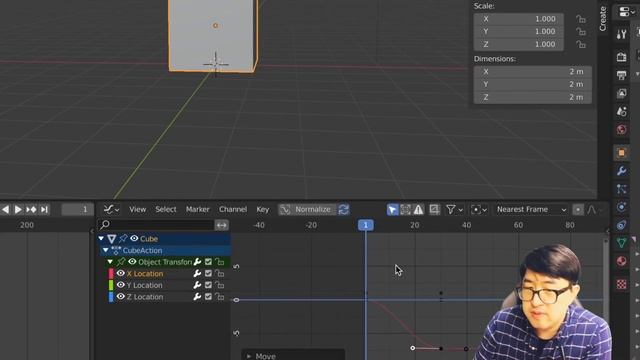Open the pivot point dropdown
Image resolution: width=640 pixels, height=360 pixels.
478,209
